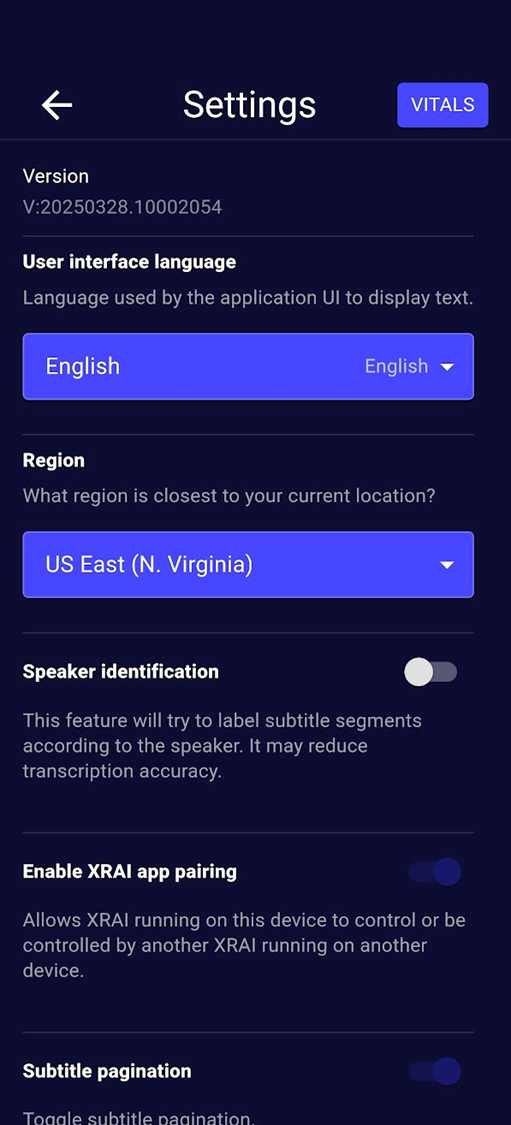Click the Version label
Screen dimensions: 511x1125
click(x=56, y=176)
